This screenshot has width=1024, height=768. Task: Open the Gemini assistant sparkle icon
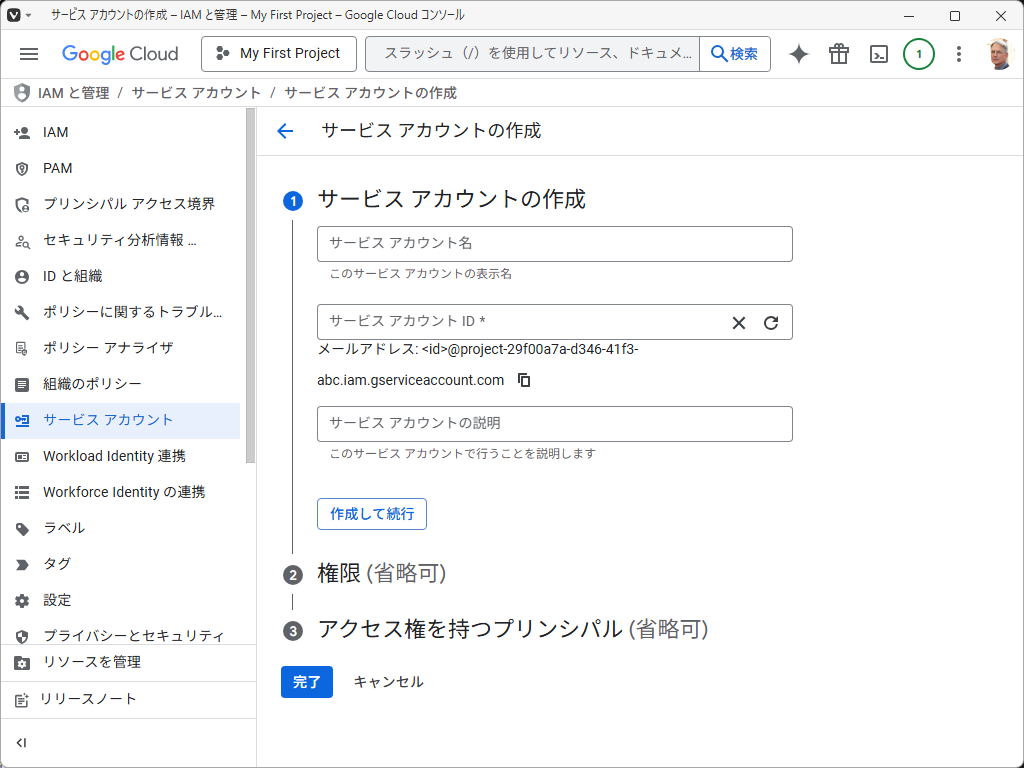(798, 54)
